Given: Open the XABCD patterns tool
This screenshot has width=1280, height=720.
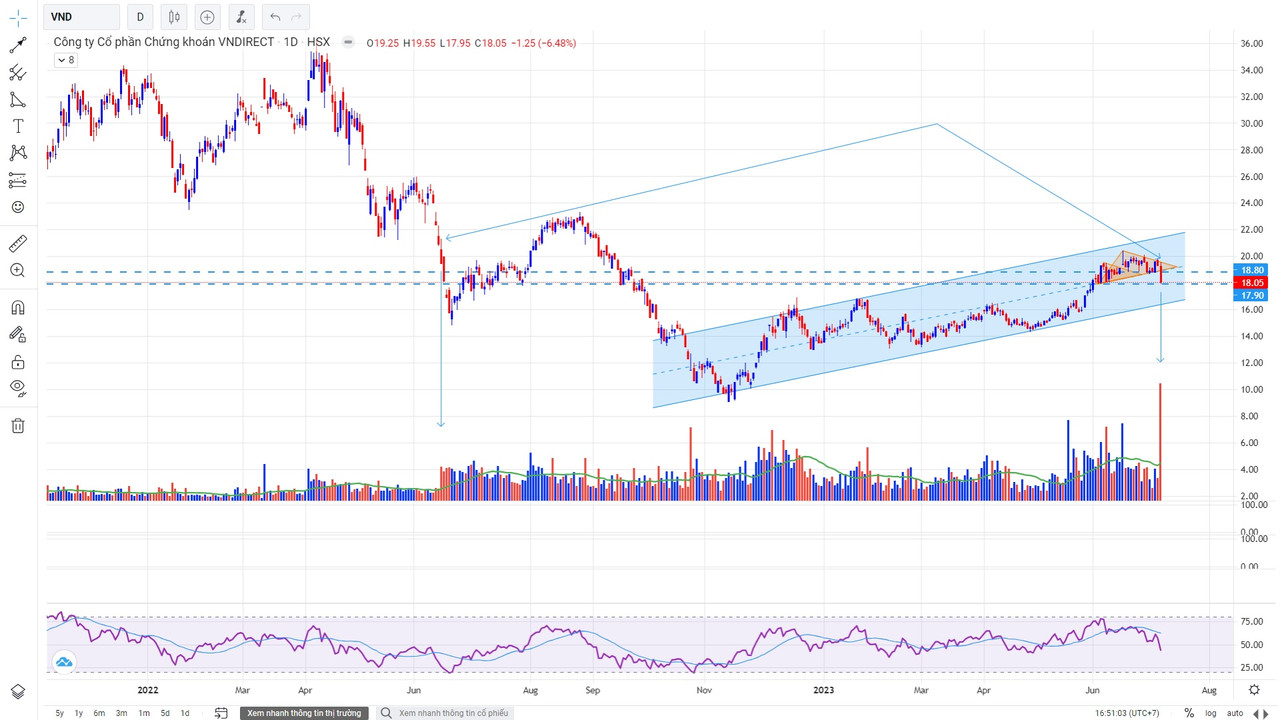Looking at the screenshot, I should (x=18, y=153).
